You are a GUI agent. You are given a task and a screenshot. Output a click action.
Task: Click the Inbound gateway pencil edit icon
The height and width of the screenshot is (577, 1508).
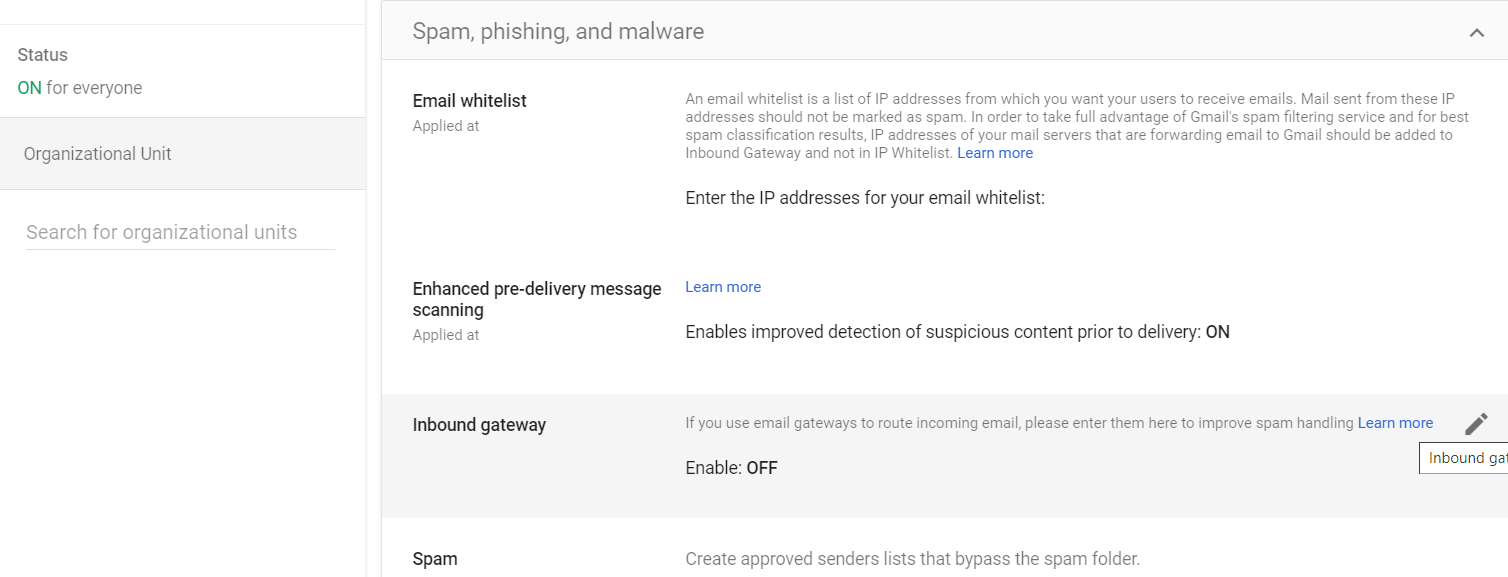[x=1476, y=424]
